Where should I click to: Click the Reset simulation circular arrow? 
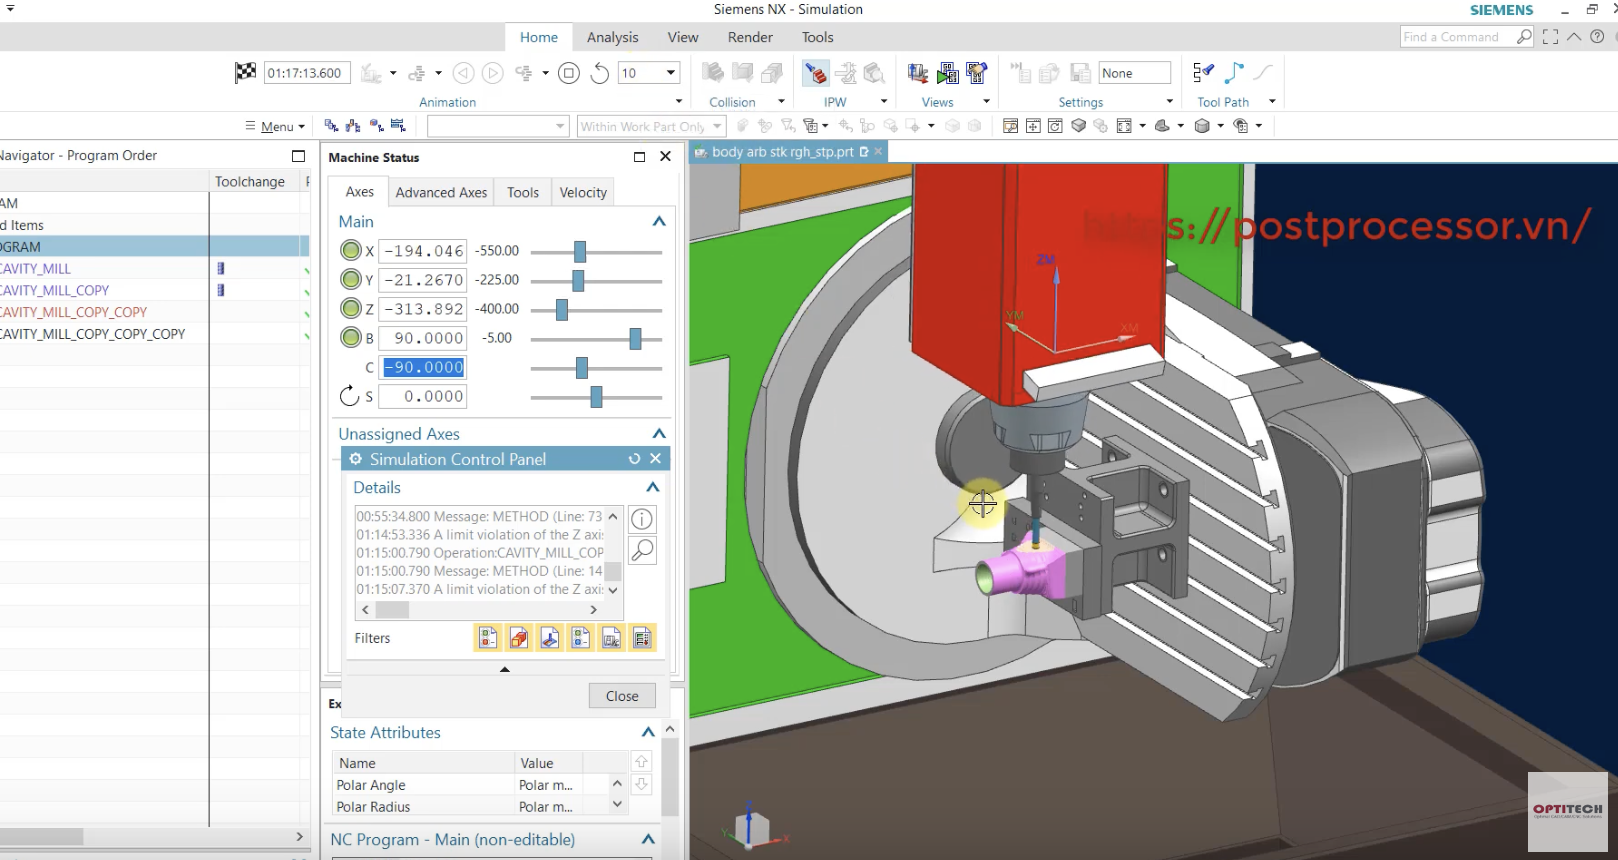click(599, 73)
